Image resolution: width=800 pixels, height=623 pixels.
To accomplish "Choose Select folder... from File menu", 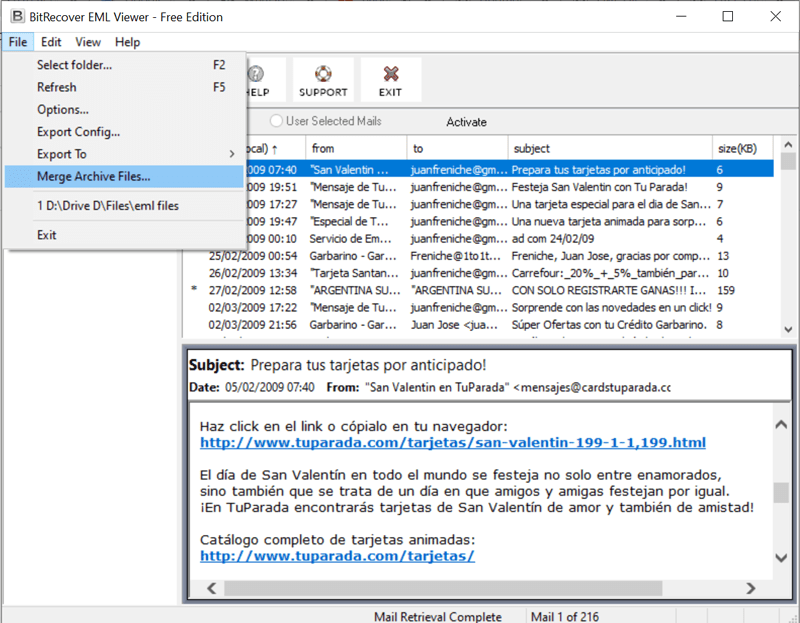I will [124, 65].
